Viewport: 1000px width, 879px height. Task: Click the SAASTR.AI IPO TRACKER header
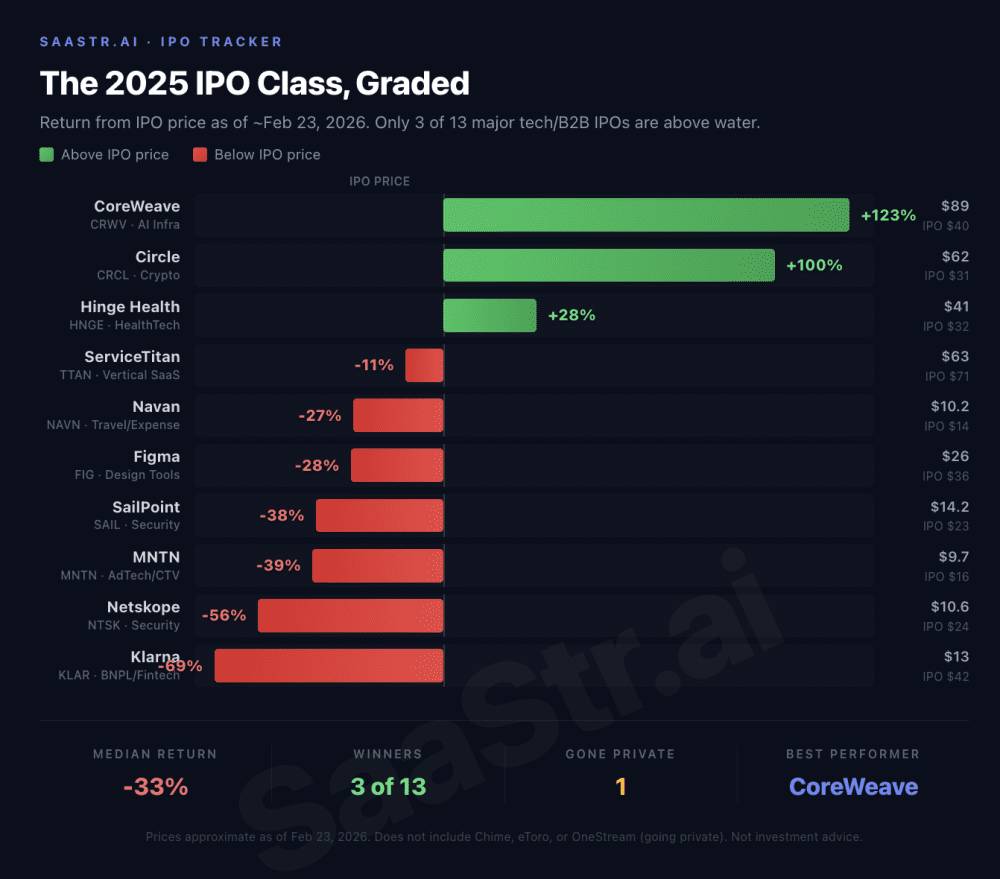point(161,41)
